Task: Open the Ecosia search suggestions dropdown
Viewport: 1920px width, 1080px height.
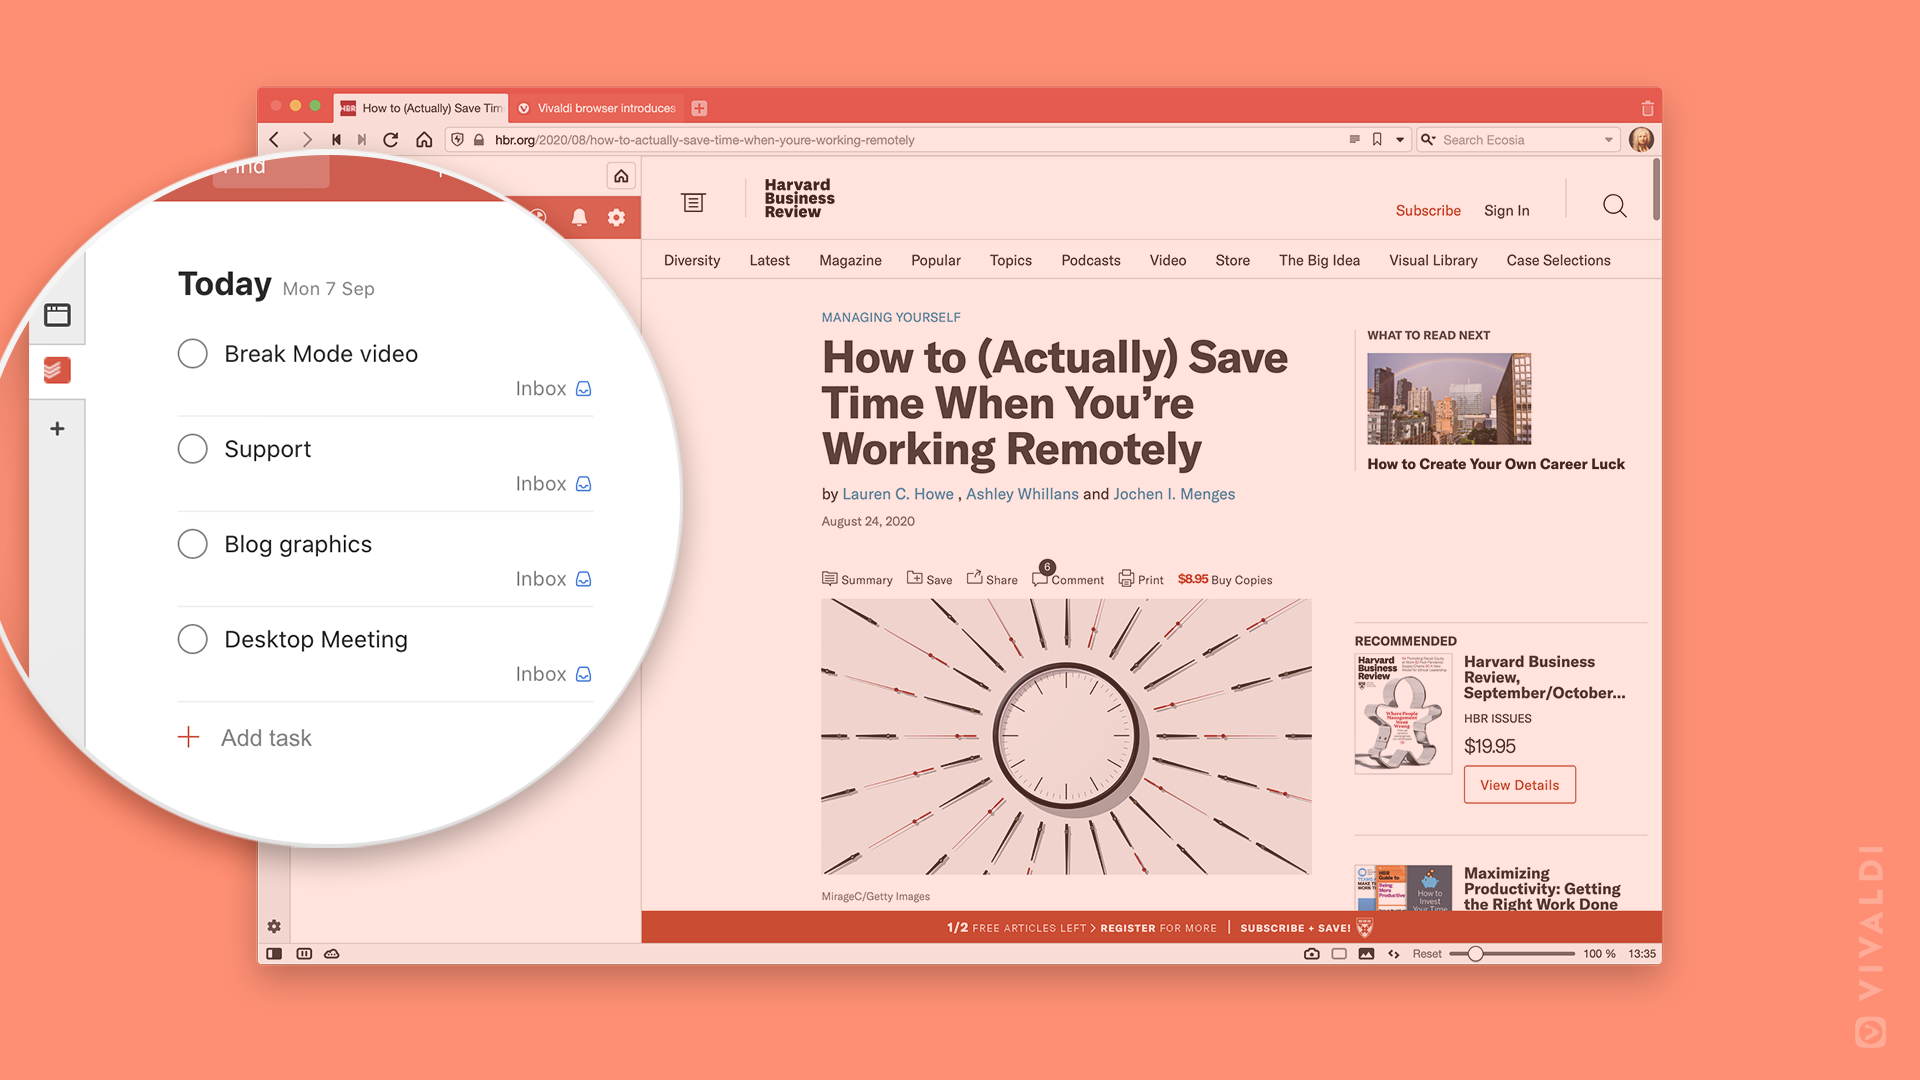Action: click(1610, 140)
